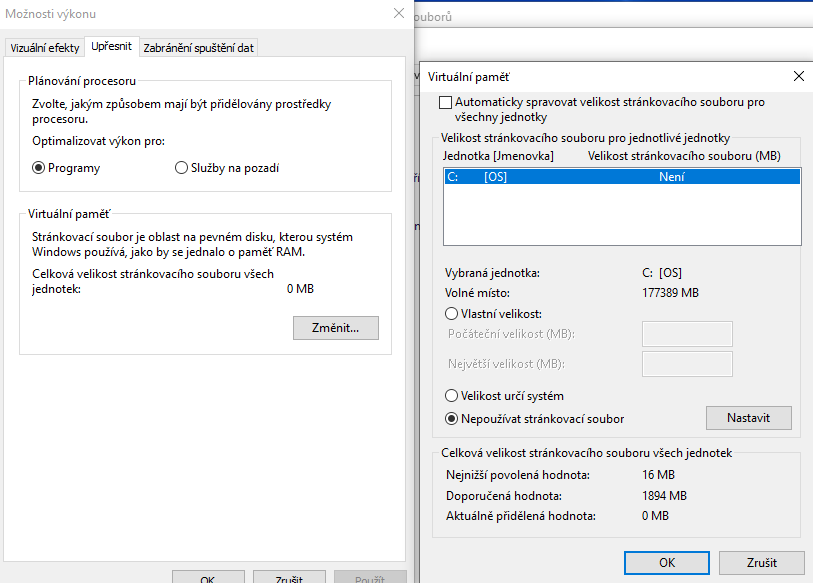Enable Automaticky spravovat velikost stránkovacího souboru checkbox
This screenshot has height=583, width=813.
click(x=446, y=103)
